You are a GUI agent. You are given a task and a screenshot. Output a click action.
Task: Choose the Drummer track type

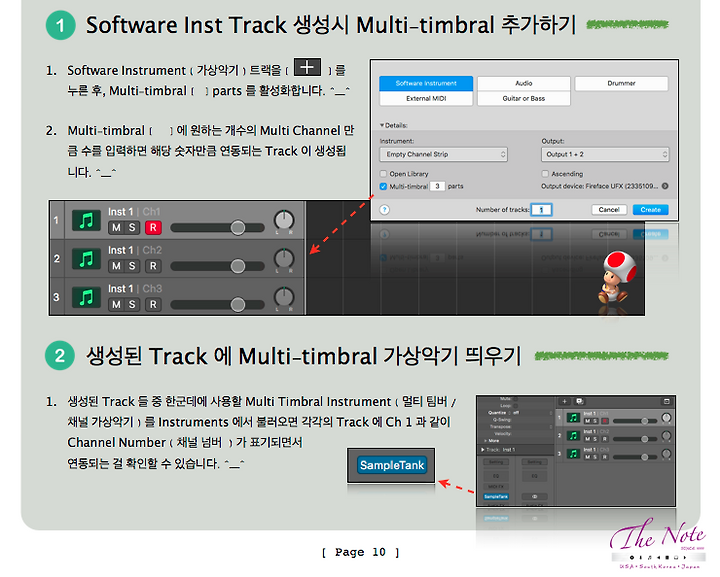621,83
